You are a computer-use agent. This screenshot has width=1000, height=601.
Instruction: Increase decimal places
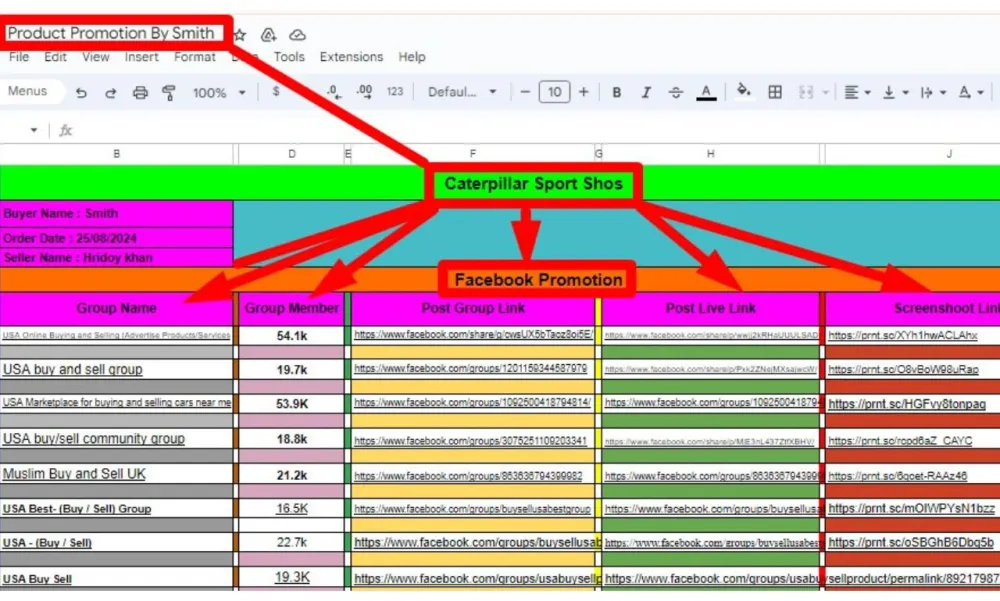click(365, 92)
